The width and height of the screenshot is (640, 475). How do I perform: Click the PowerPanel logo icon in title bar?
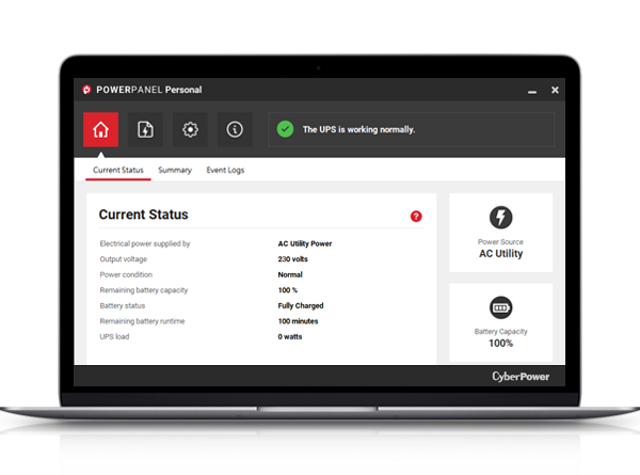(86, 90)
